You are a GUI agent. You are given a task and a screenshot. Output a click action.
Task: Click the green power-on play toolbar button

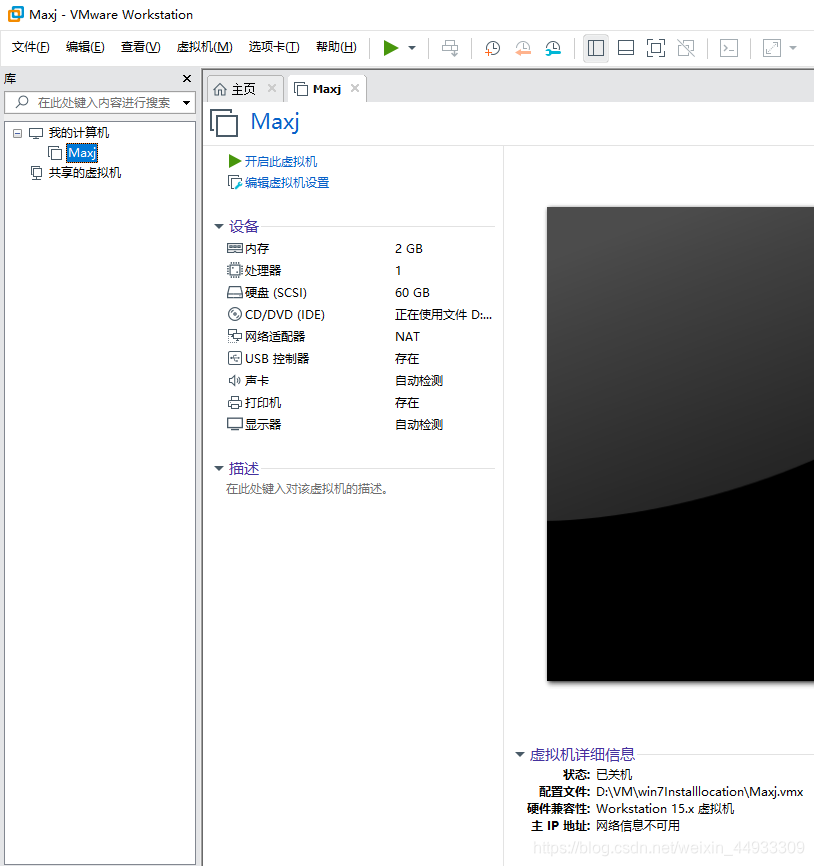click(x=390, y=48)
